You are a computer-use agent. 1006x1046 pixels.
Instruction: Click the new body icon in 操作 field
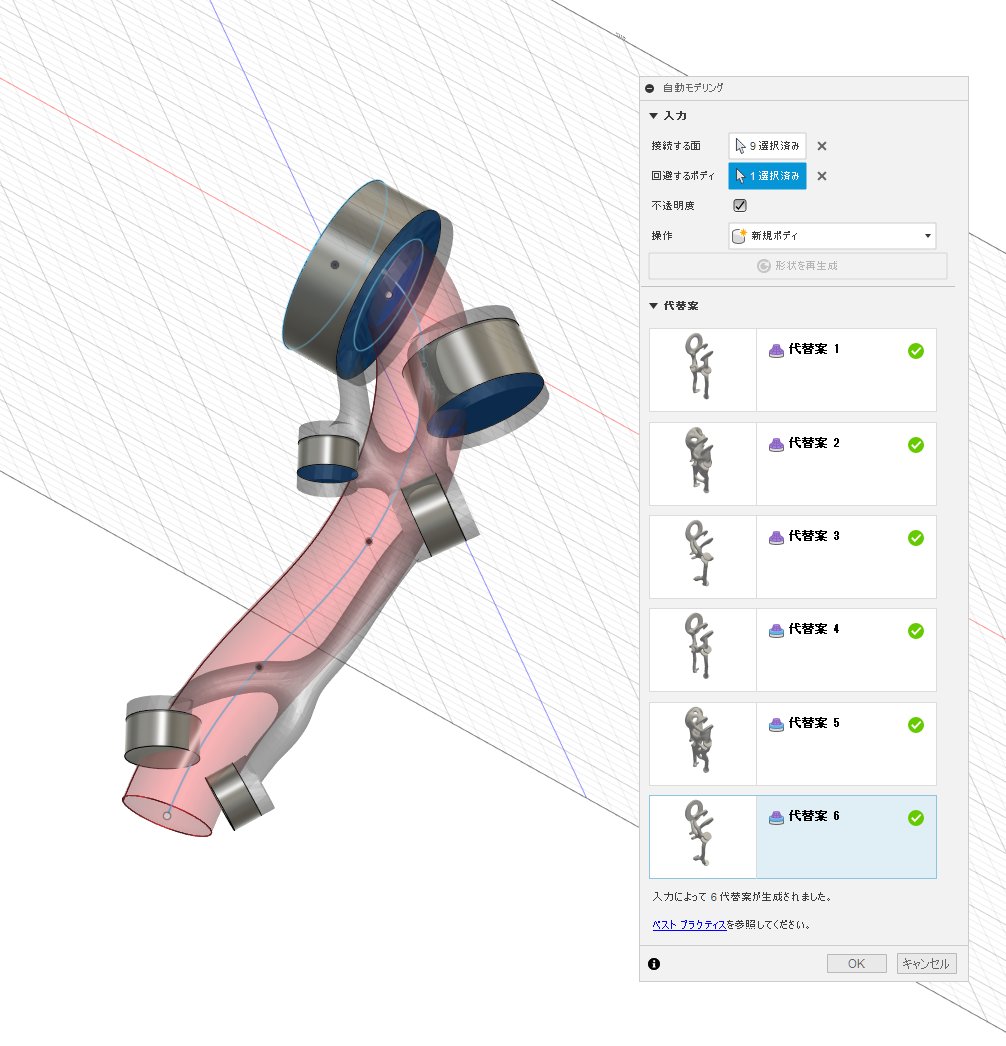(739, 235)
